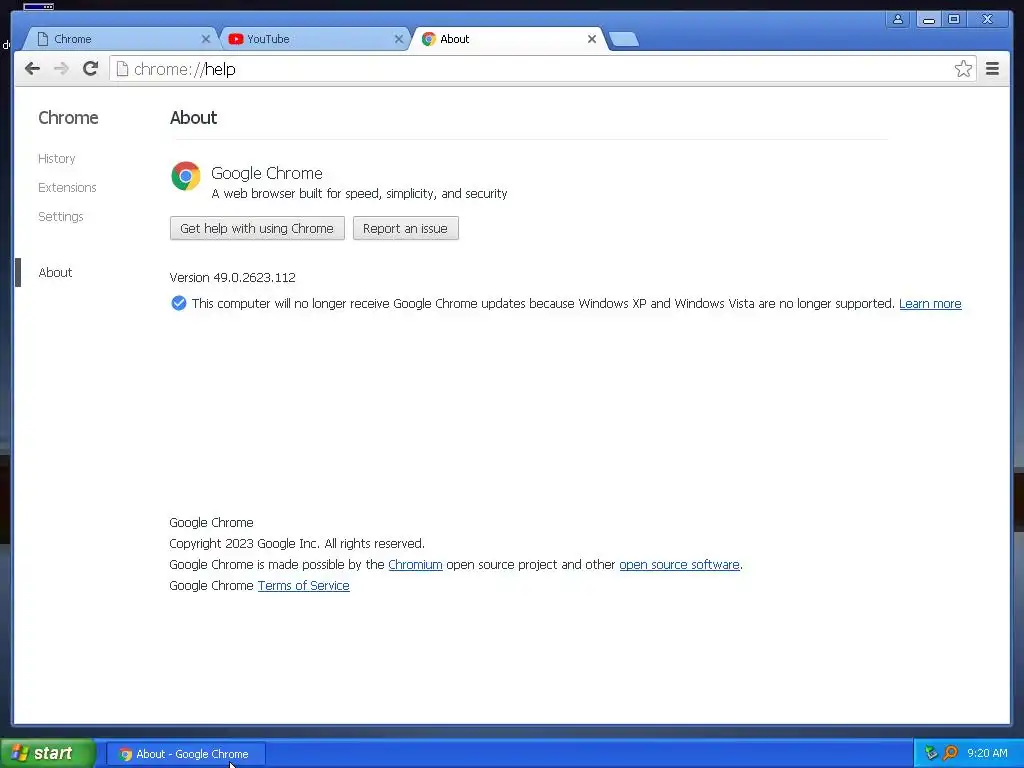Switch to the Chrome tab
Image resolution: width=1024 pixels, height=768 pixels.
(121, 39)
